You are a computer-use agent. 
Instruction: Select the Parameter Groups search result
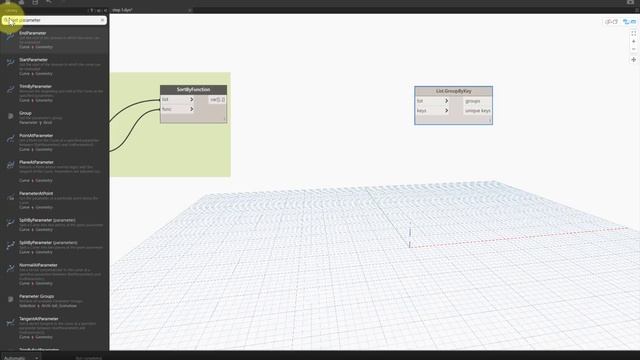[x=54, y=301]
